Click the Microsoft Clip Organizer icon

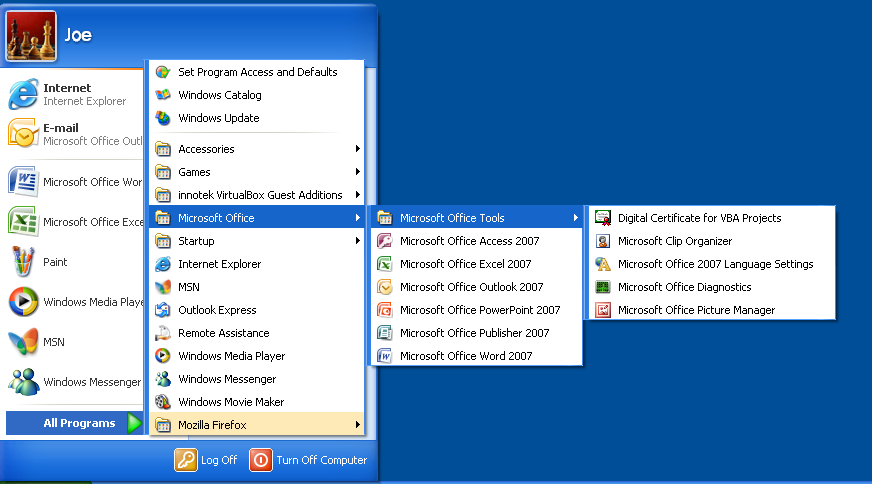click(x=603, y=241)
